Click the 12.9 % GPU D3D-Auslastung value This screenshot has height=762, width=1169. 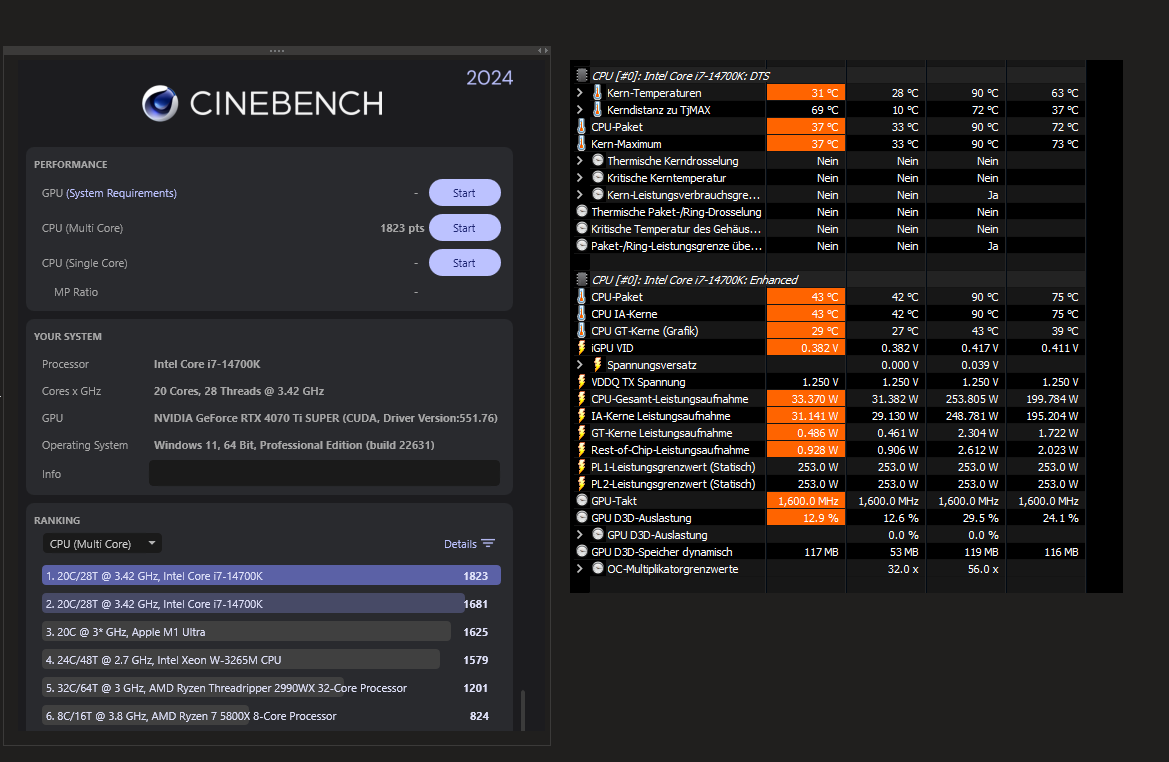pos(806,518)
